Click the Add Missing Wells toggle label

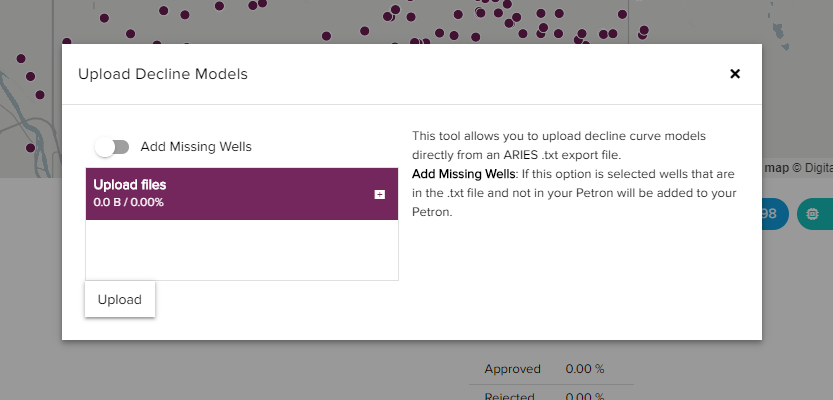[196, 147]
